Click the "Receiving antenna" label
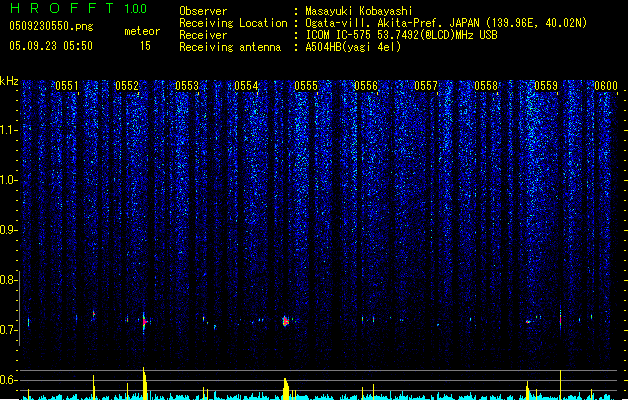629x400 pixels. pos(230,47)
